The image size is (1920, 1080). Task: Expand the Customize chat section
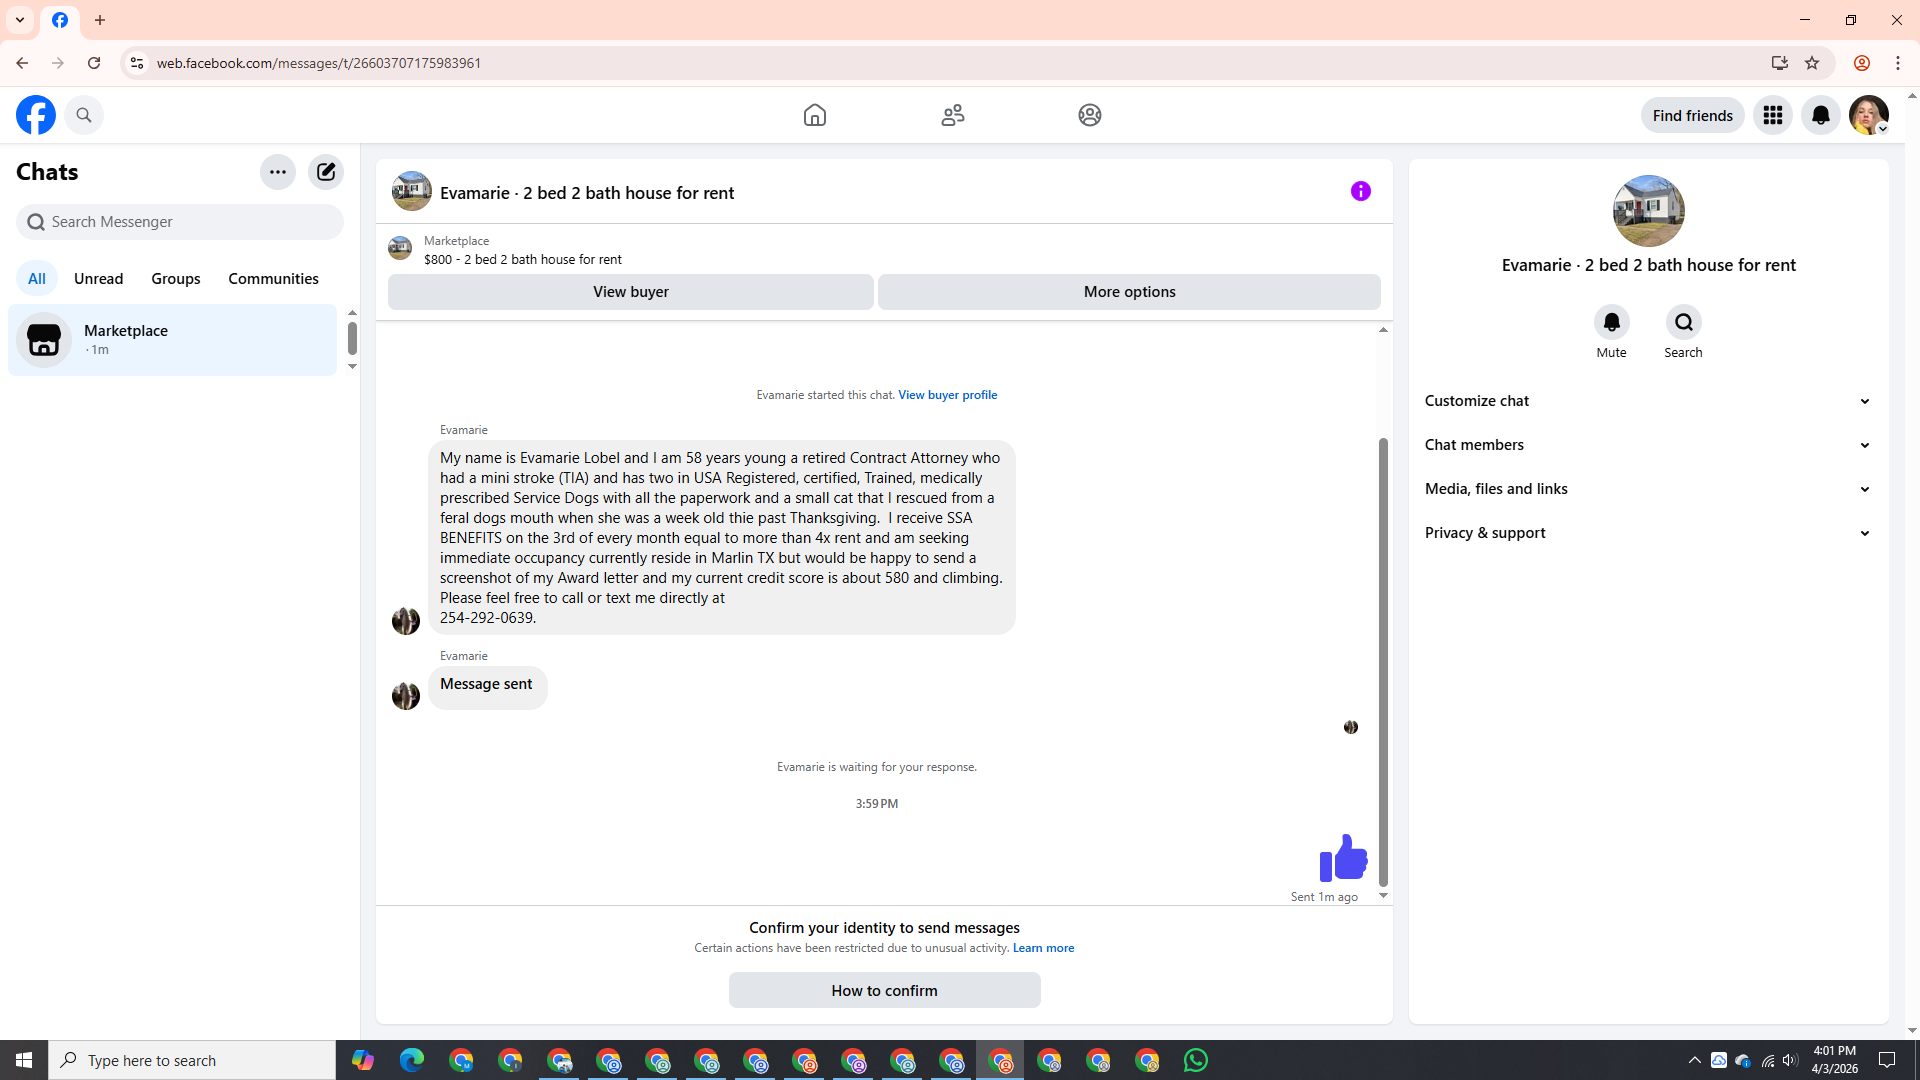click(x=1647, y=401)
